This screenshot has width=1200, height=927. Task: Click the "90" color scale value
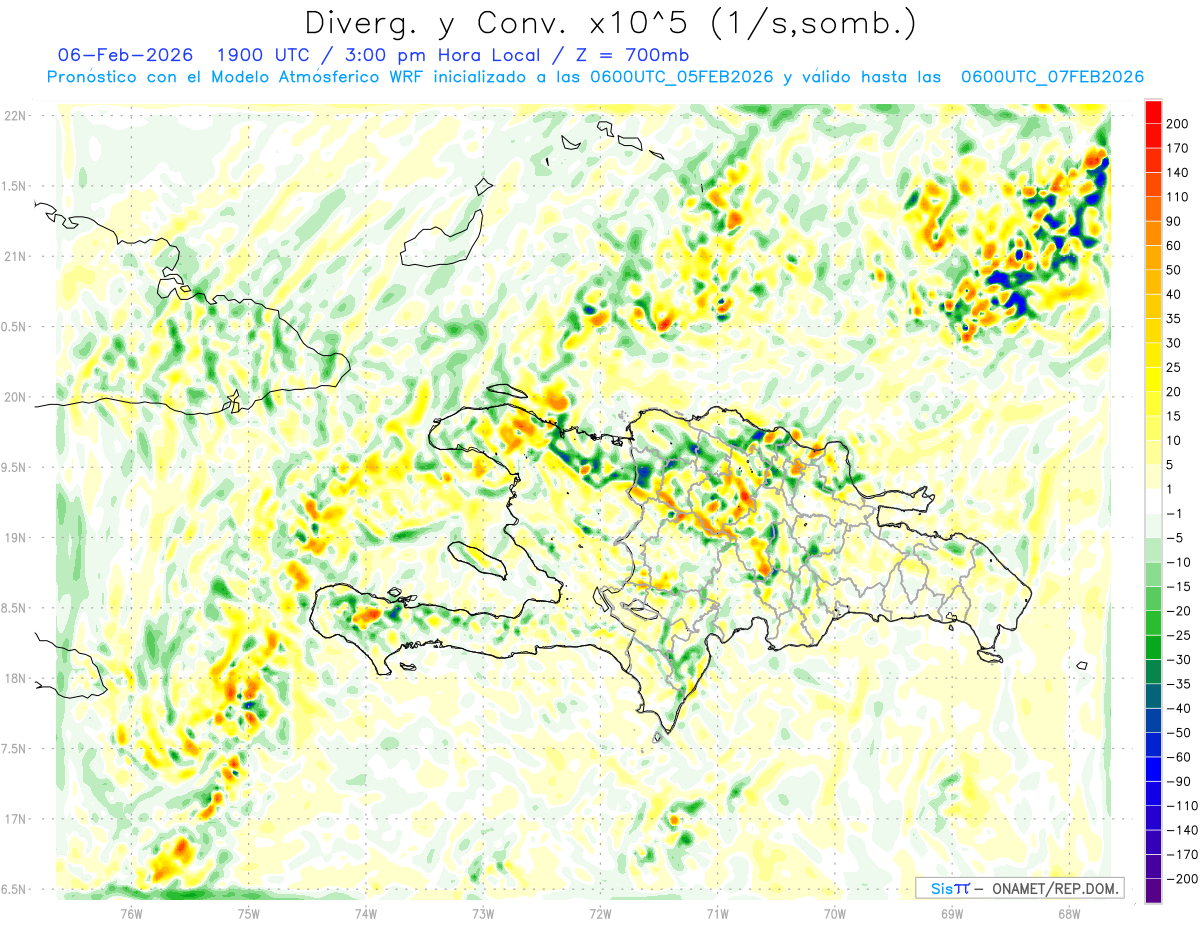[1176, 221]
